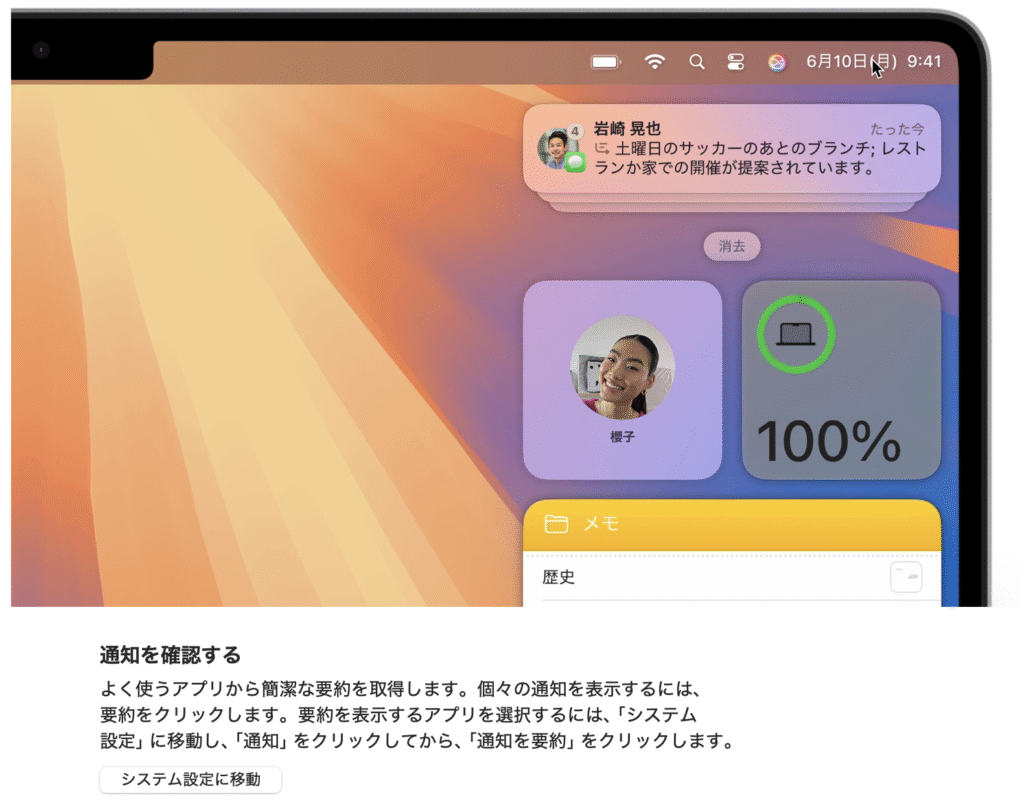This screenshot has width=1024, height=804.
Task: Activate the Siri icon in menu bar
Action: (x=776, y=62)
